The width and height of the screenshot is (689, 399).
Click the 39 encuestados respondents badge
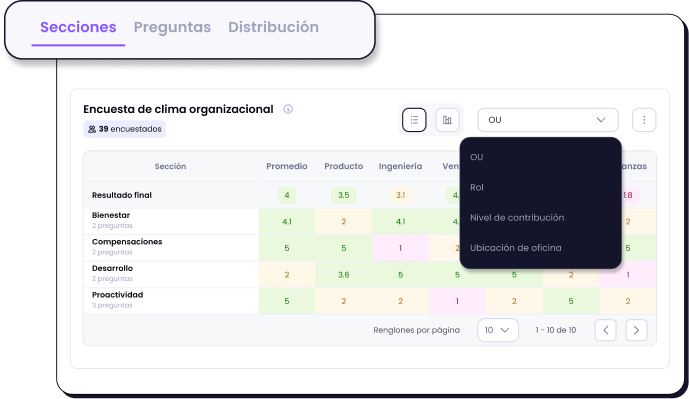coord(125,129)
